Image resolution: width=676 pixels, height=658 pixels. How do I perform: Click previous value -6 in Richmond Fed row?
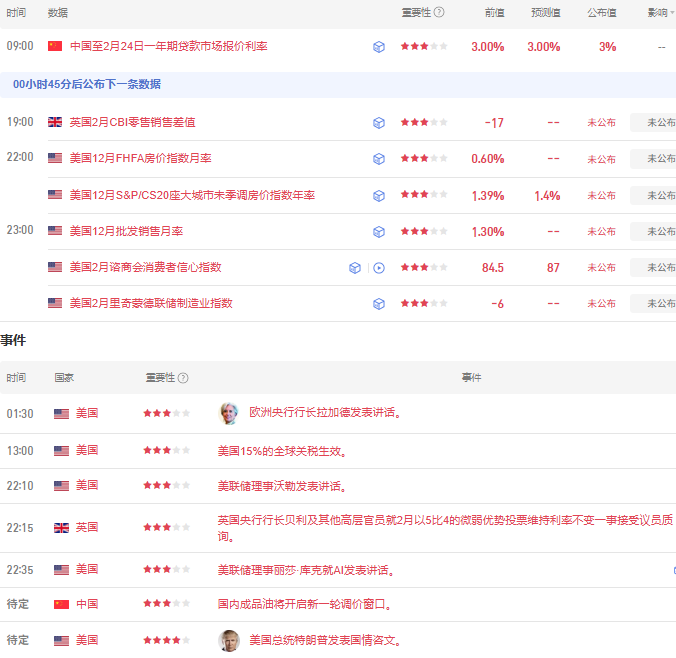(x=498, y=304)
